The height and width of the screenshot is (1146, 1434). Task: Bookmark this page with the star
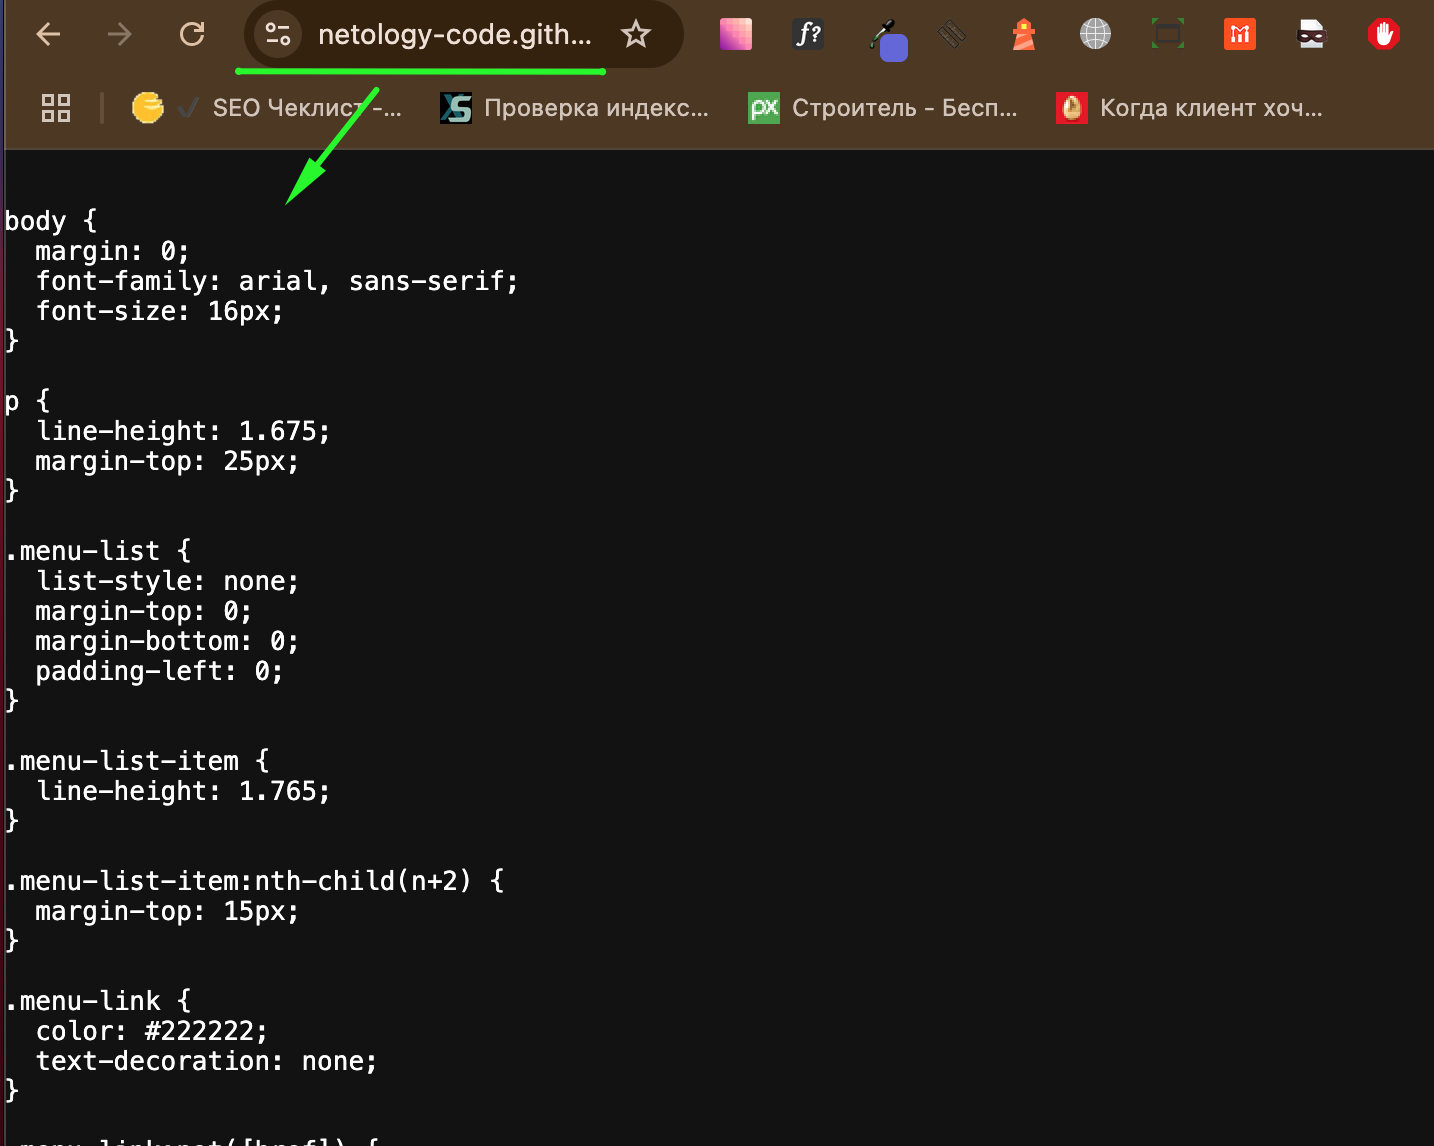tap(636, 35)
